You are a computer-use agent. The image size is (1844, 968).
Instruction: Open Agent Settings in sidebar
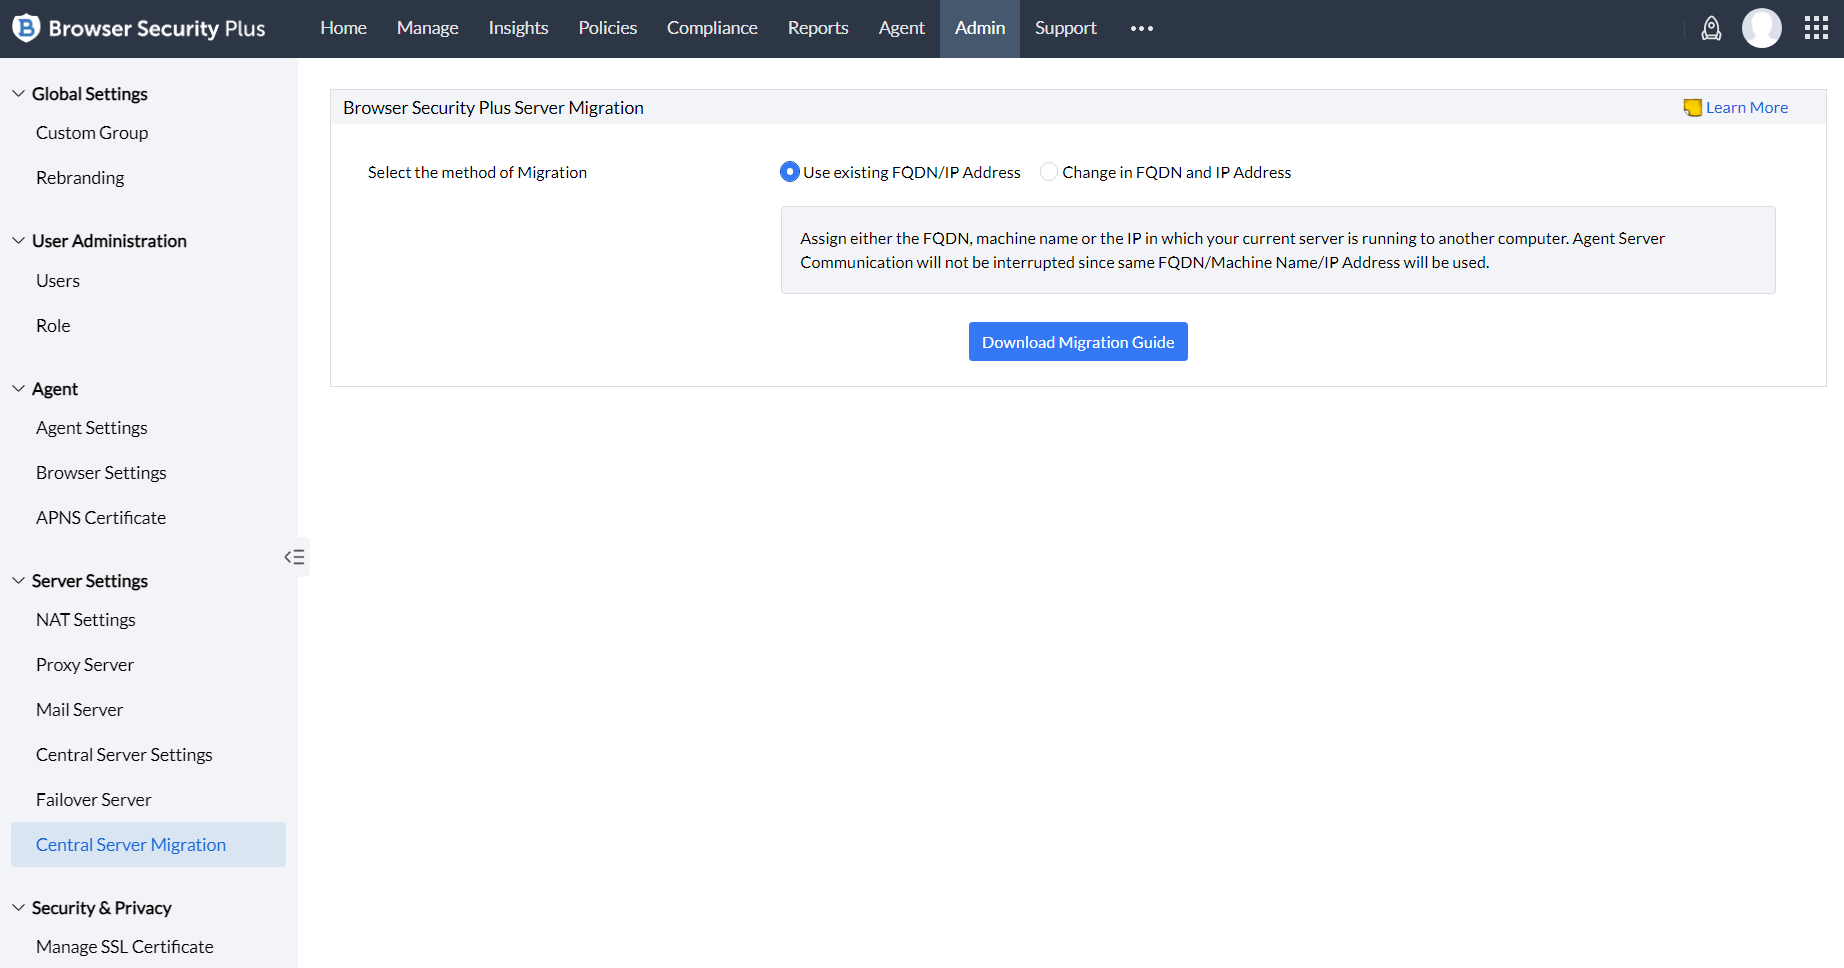pos(92,428)
